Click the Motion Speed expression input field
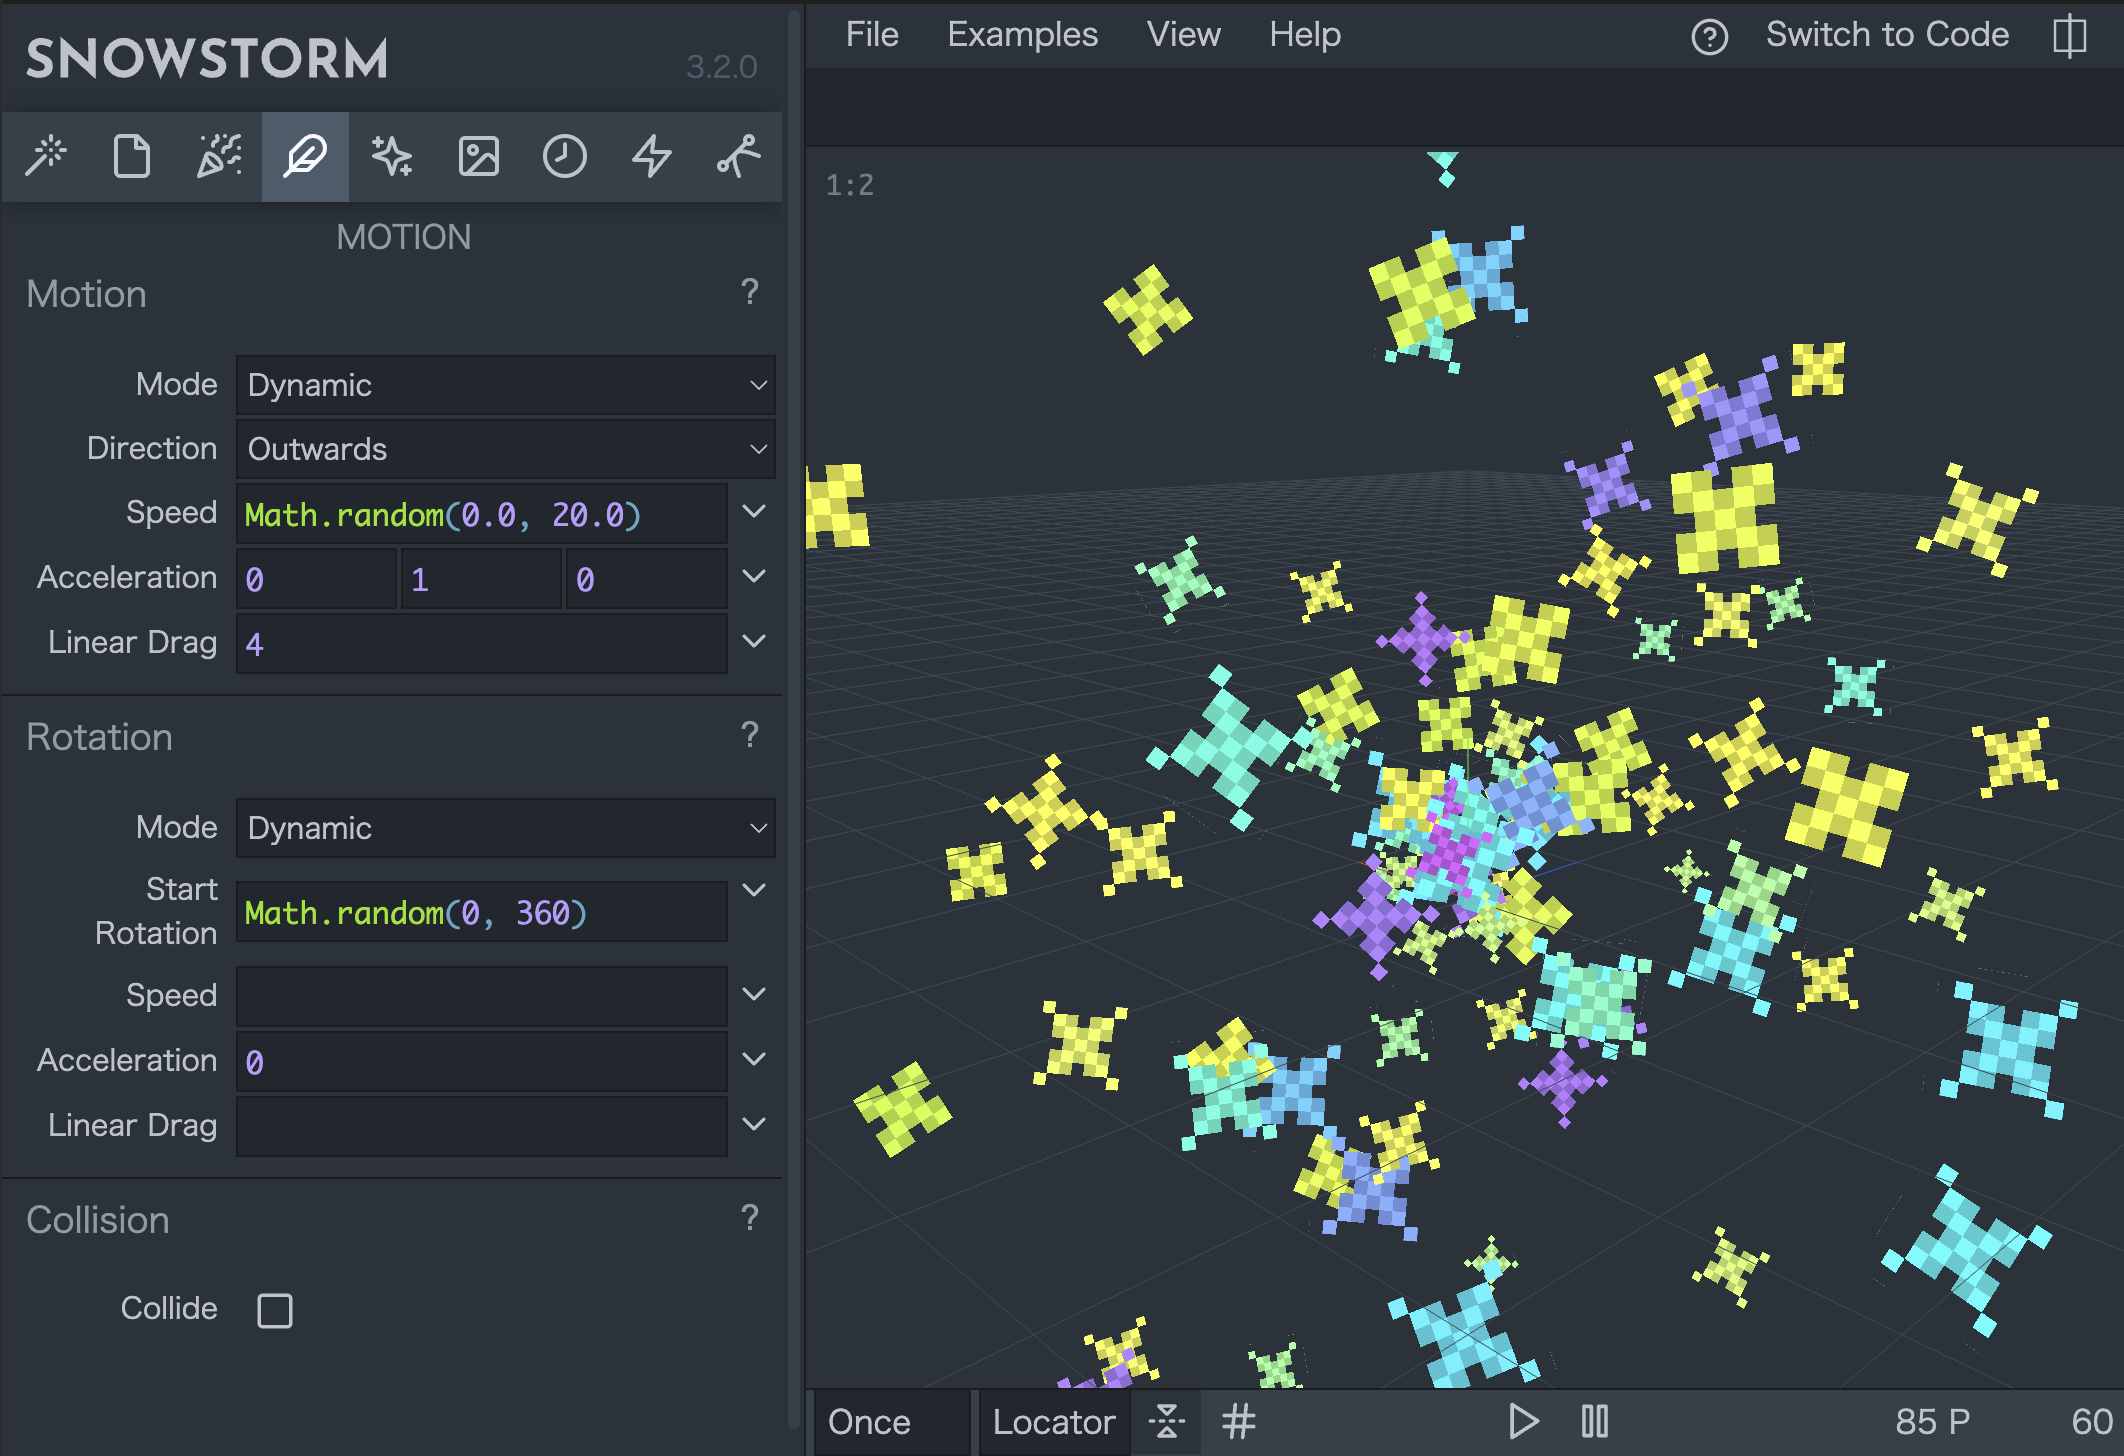This screenshot has width=2124, height=1456. 481,514
